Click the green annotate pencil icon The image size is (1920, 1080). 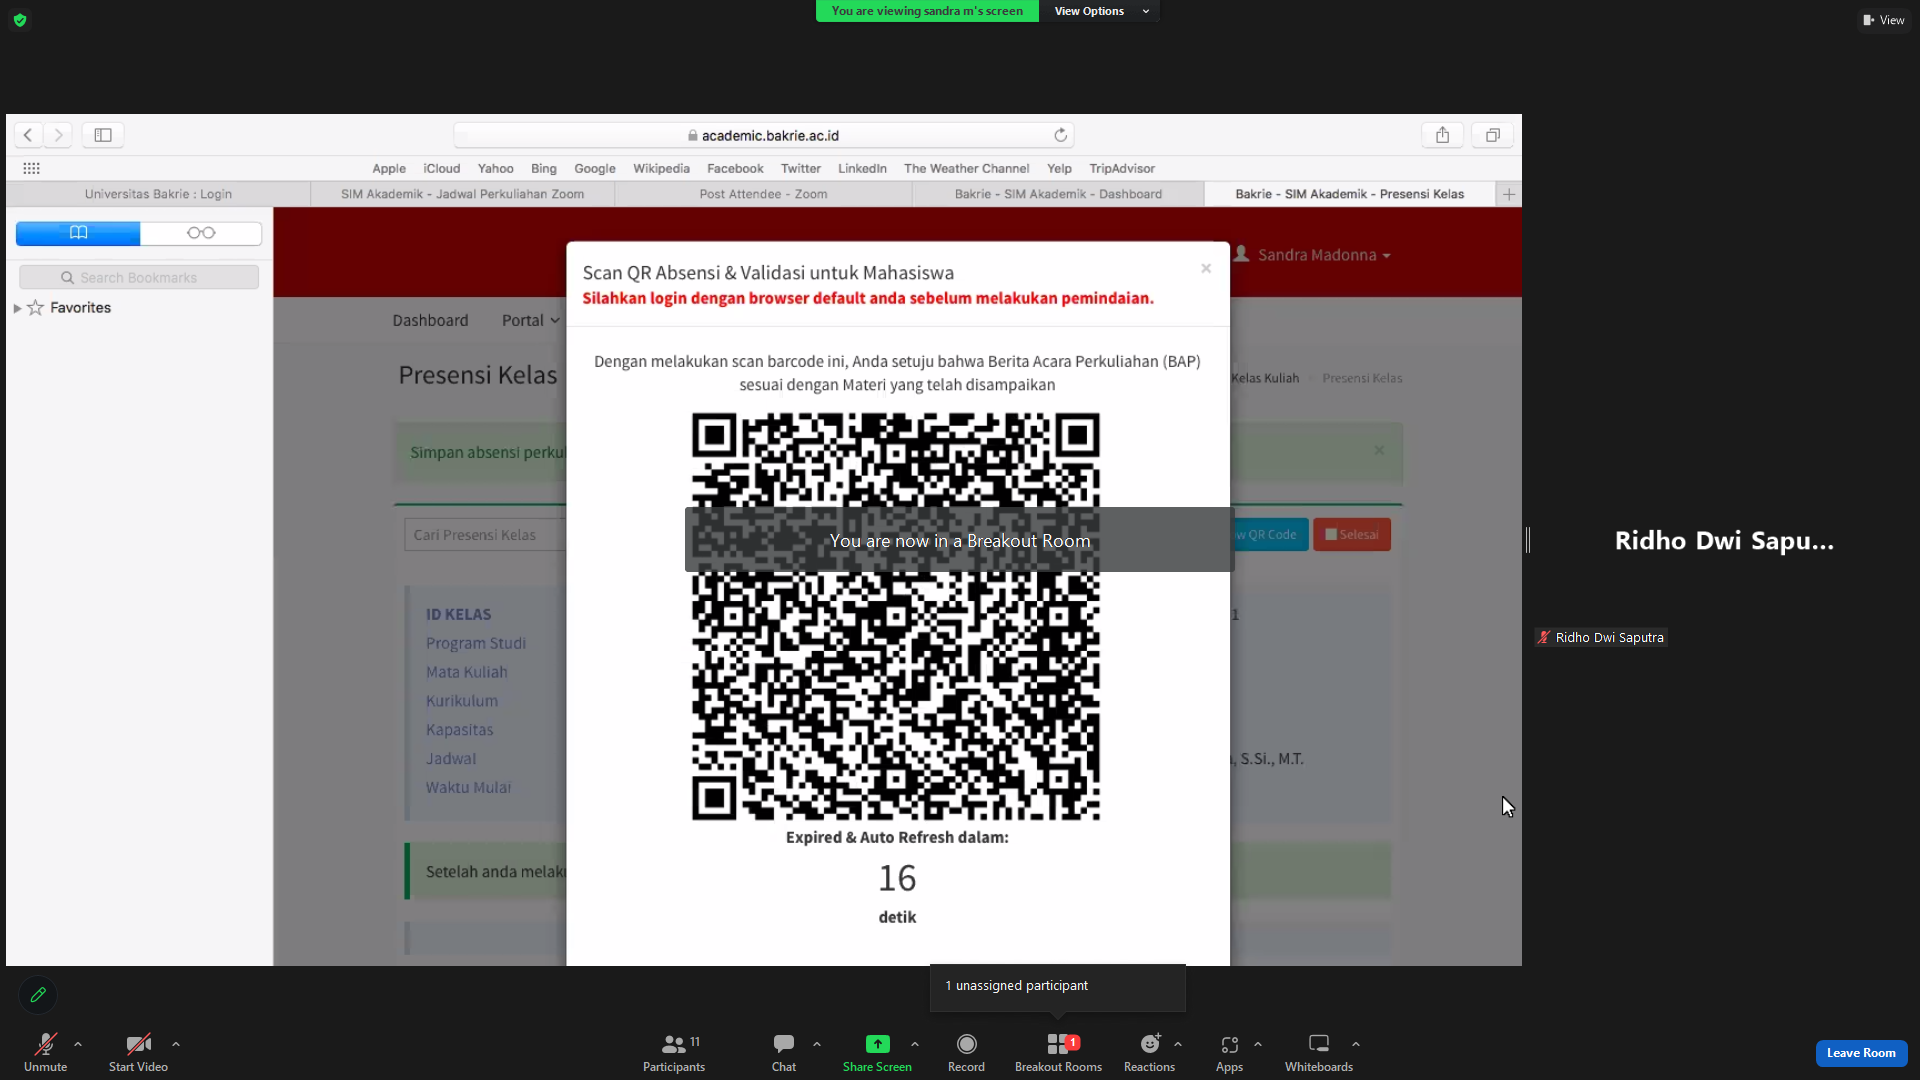click(38, 995)
